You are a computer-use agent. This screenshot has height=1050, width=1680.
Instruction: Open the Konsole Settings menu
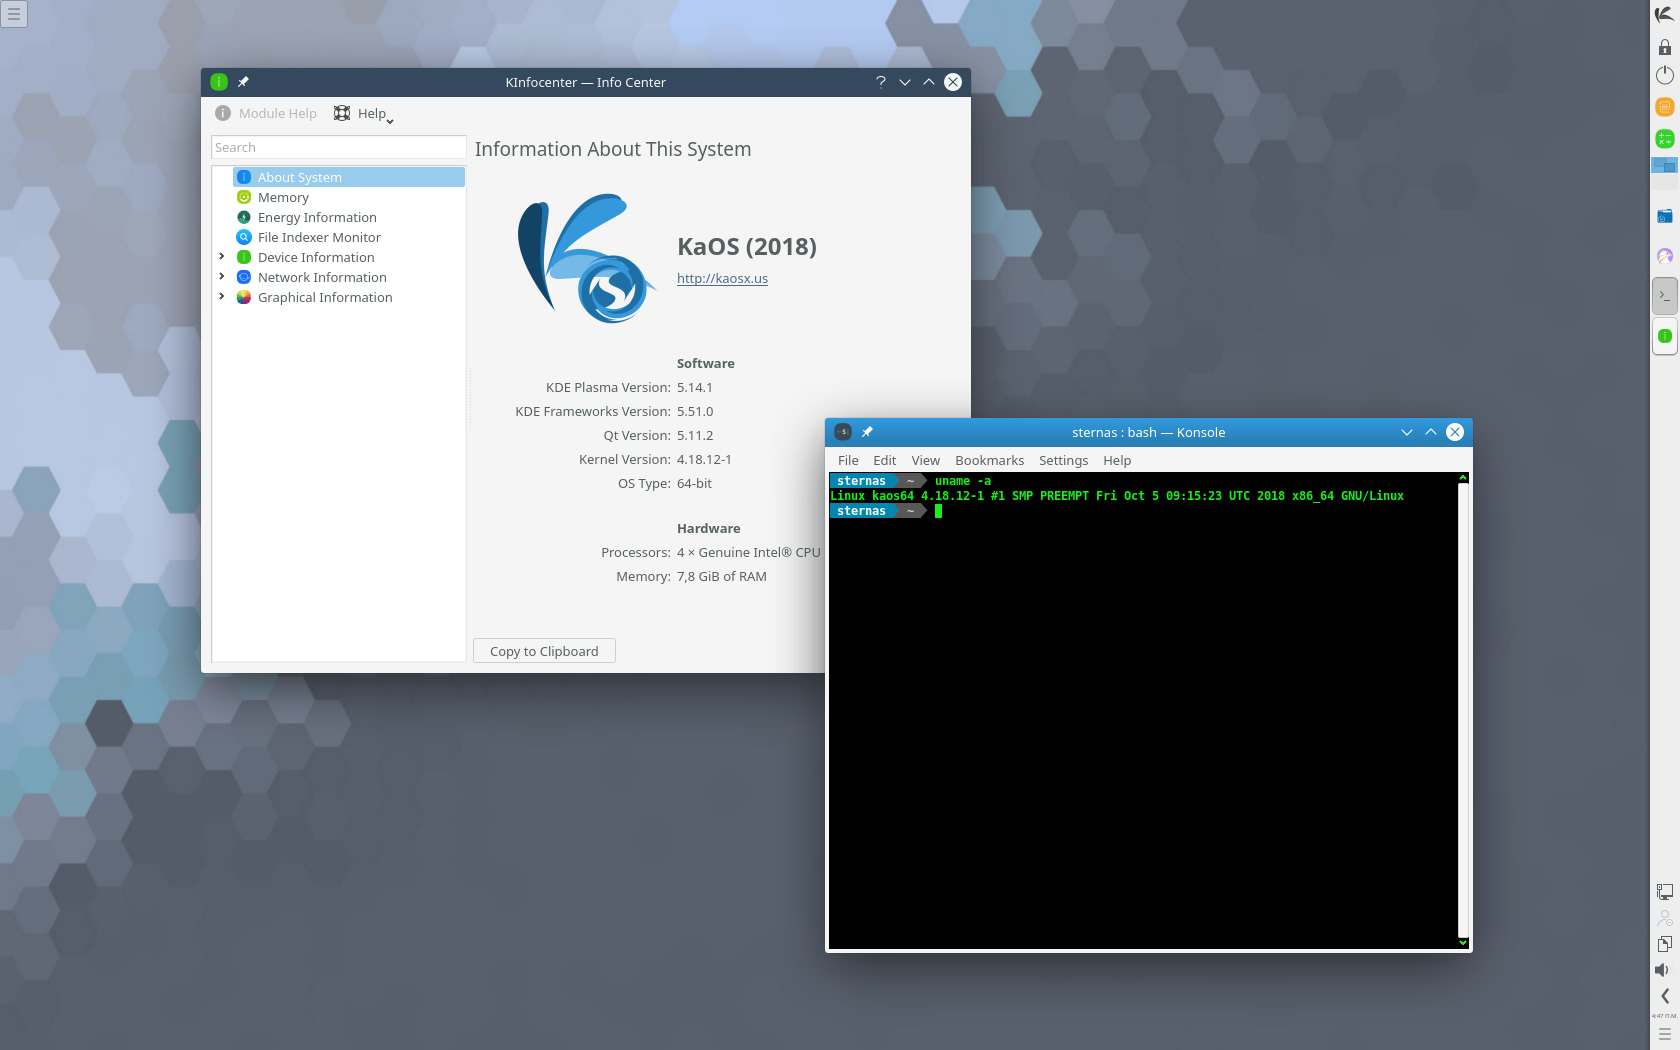pos(1063,460)
